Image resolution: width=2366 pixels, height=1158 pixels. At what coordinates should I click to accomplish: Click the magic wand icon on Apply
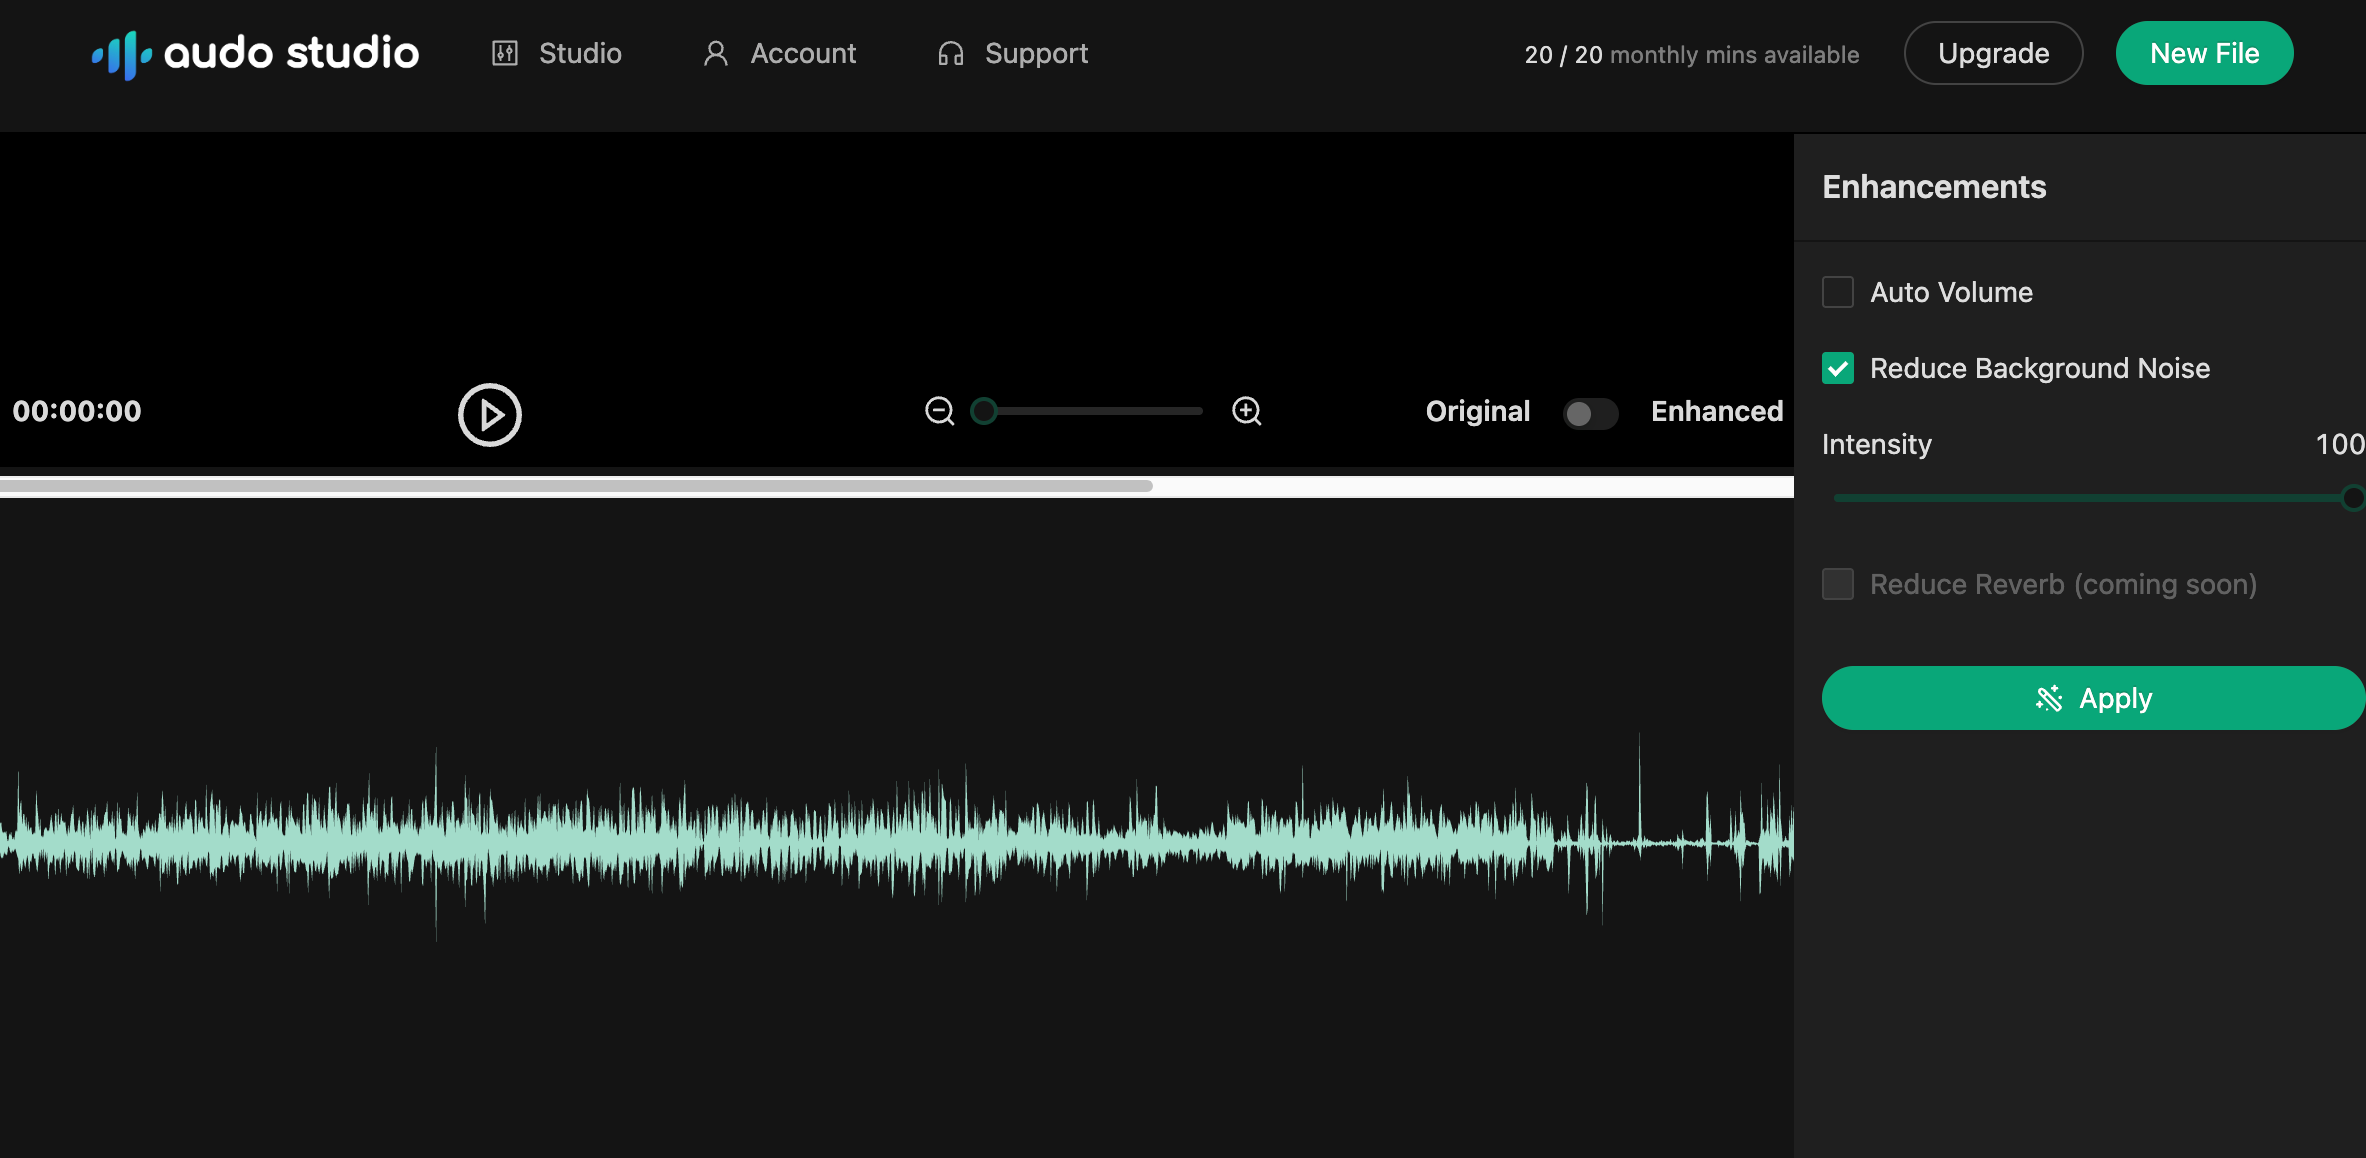pyautogui.click(x=2050, y=698)
